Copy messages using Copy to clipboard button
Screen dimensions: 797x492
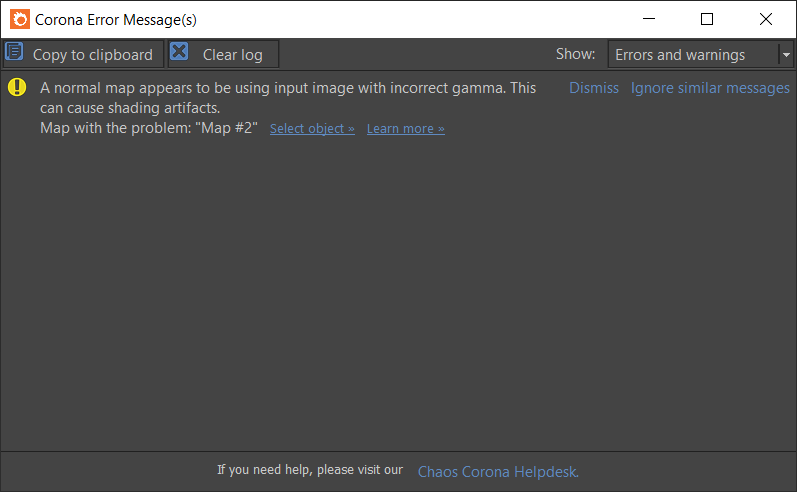[x=83, y=54]
